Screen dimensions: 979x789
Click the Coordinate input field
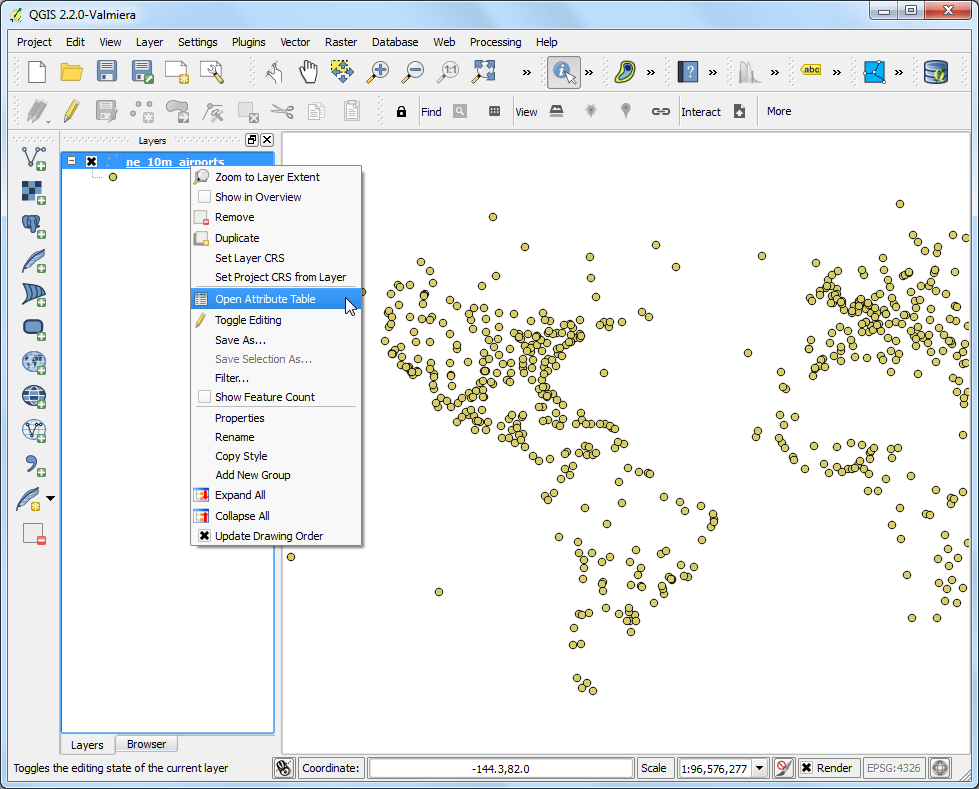coord(501,768)
